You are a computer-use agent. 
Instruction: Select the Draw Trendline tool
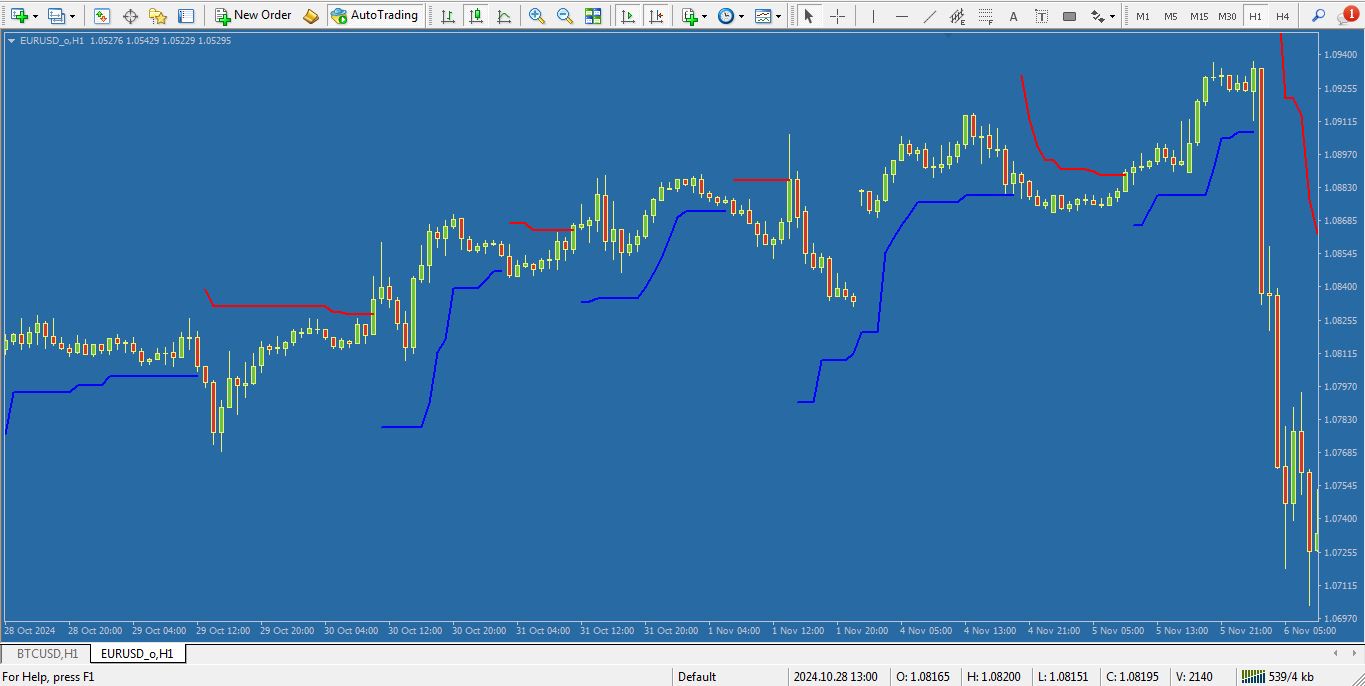pos(928,15)
